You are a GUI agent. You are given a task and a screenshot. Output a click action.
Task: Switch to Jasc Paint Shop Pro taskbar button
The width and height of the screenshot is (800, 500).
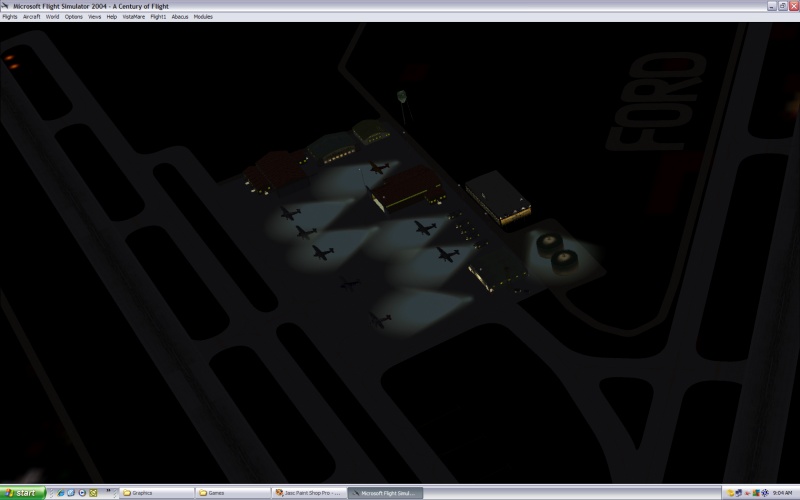[x=309, y=493]
